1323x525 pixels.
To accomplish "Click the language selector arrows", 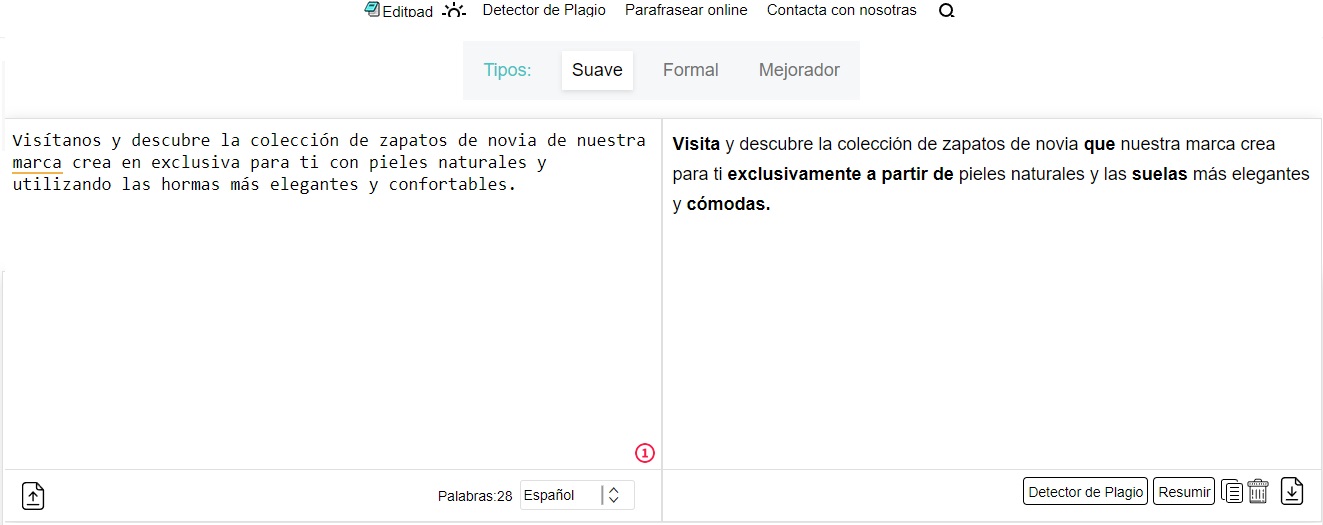I will point(614,495).
